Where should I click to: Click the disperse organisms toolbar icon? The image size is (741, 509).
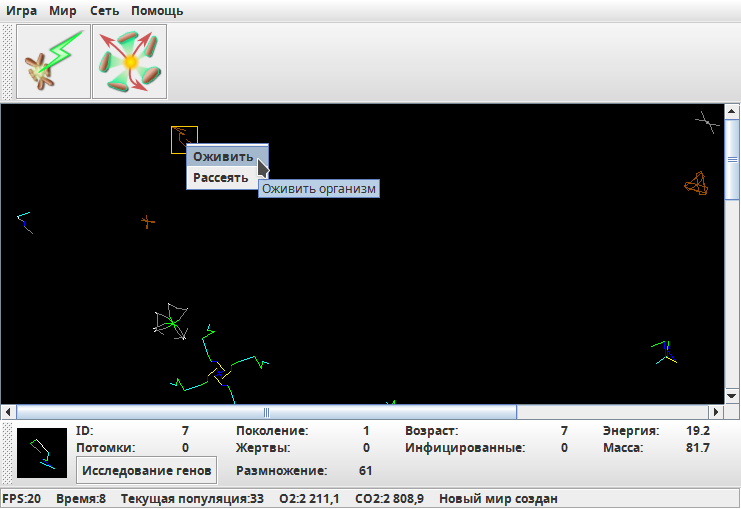[129, 62]
